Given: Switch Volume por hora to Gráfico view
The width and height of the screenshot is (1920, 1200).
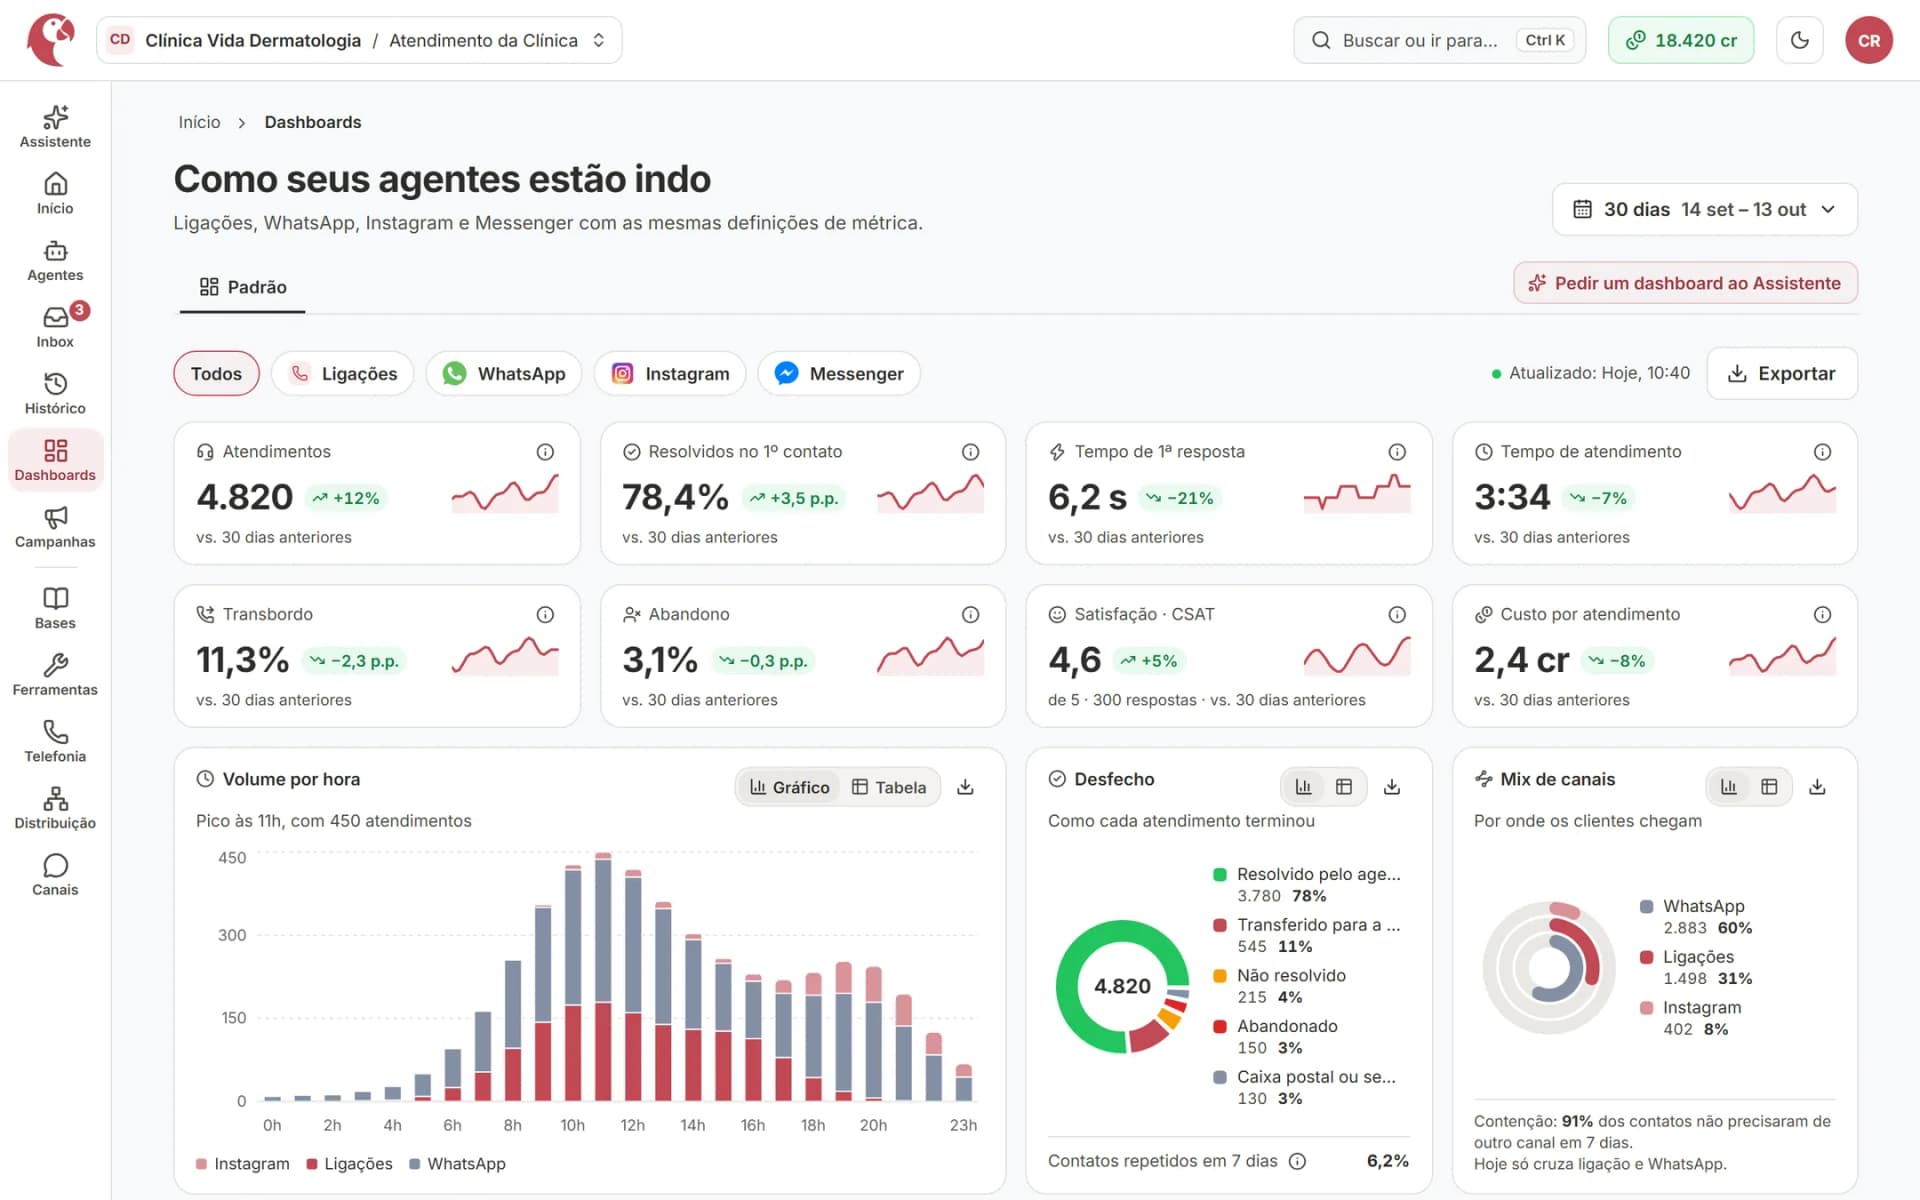Looking at the screenshot, I should tap(790, 787).
